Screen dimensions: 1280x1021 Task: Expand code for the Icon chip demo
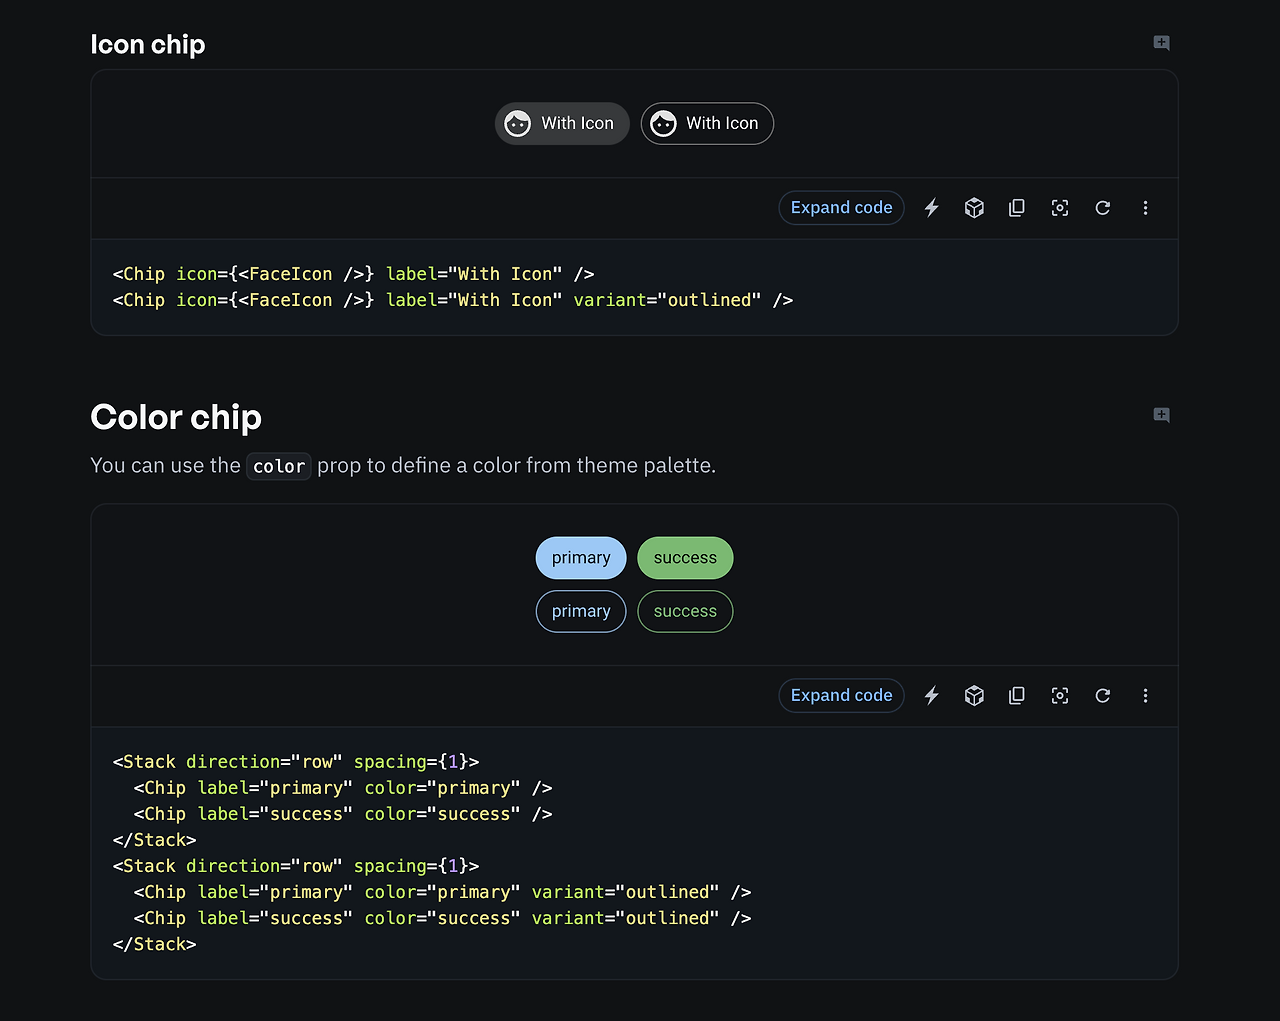pos(842,208)
